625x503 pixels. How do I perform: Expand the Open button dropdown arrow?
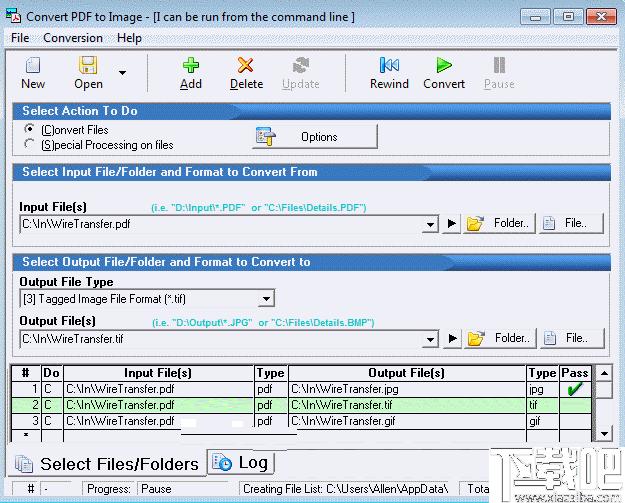(122, 73)
